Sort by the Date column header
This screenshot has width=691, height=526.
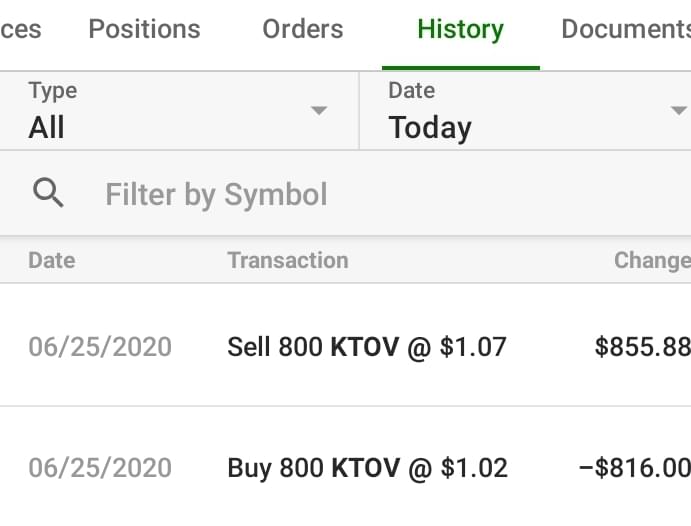51,260
